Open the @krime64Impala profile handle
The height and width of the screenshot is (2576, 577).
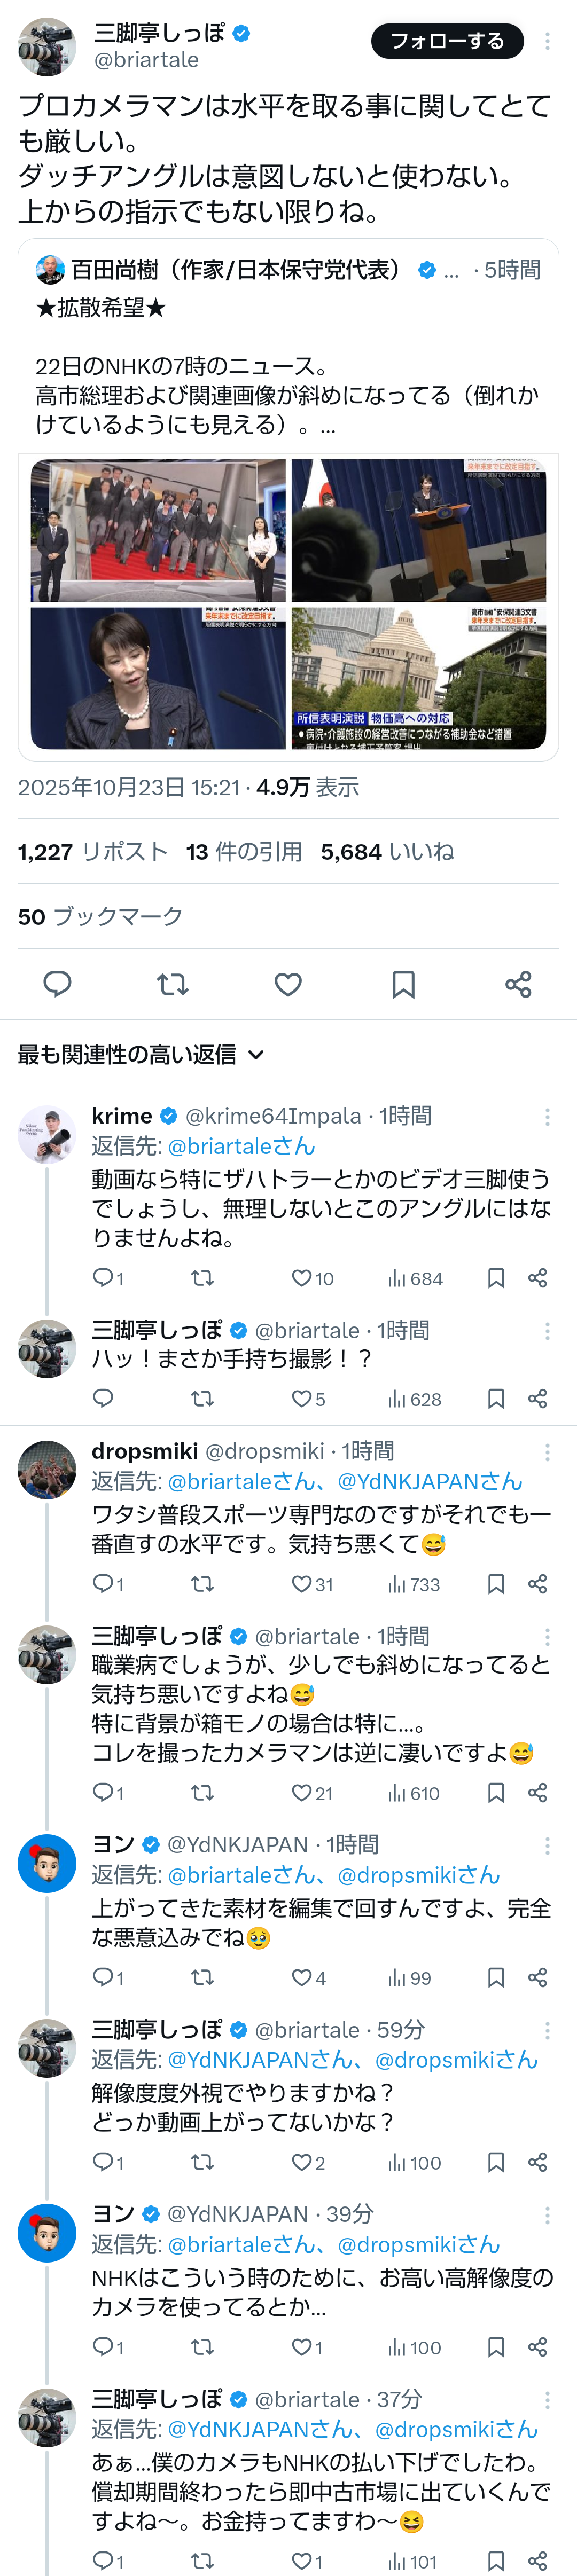coord(273,1116)
